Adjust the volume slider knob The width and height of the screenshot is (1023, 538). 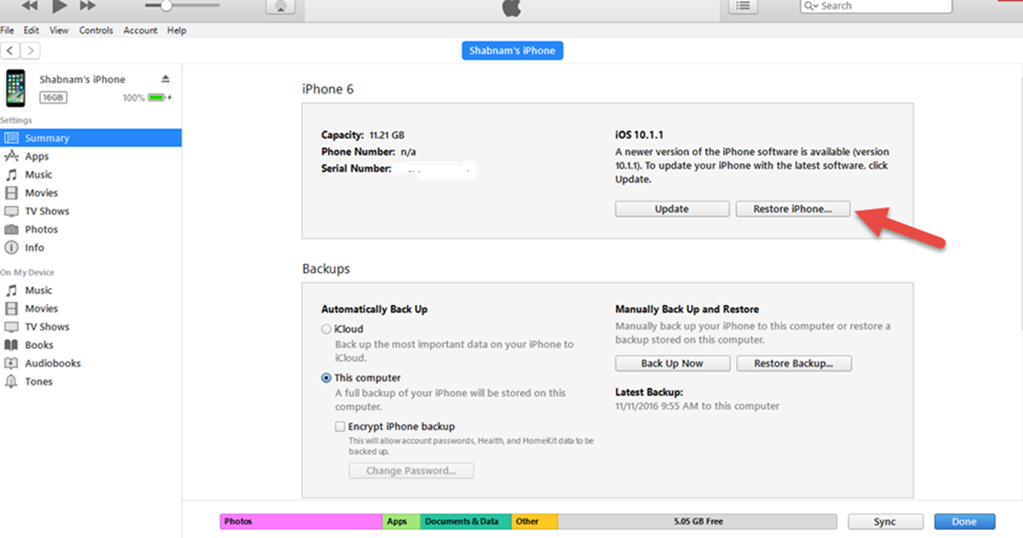(x=166, y=6)
